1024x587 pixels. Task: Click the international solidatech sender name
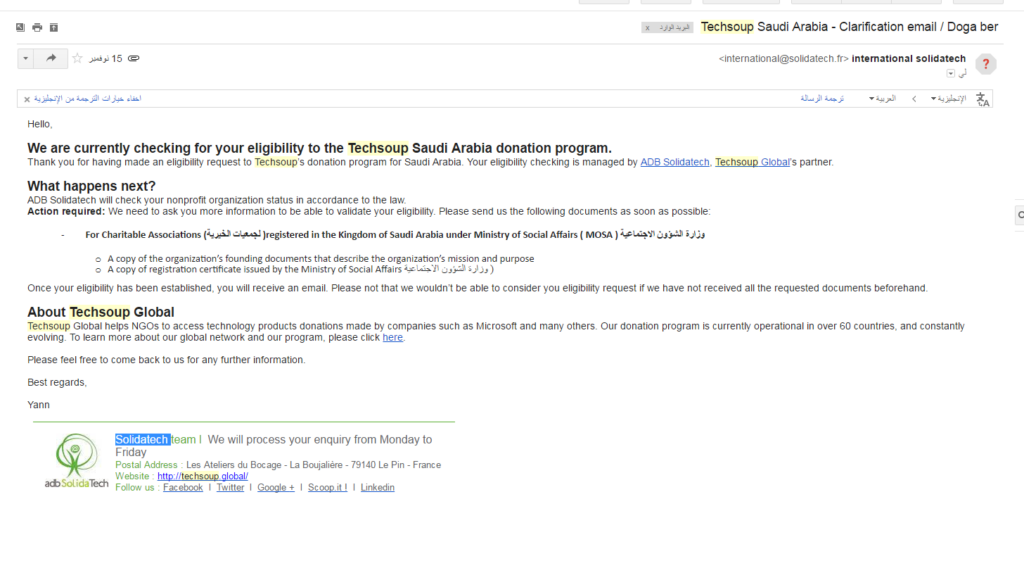[908, 59]
